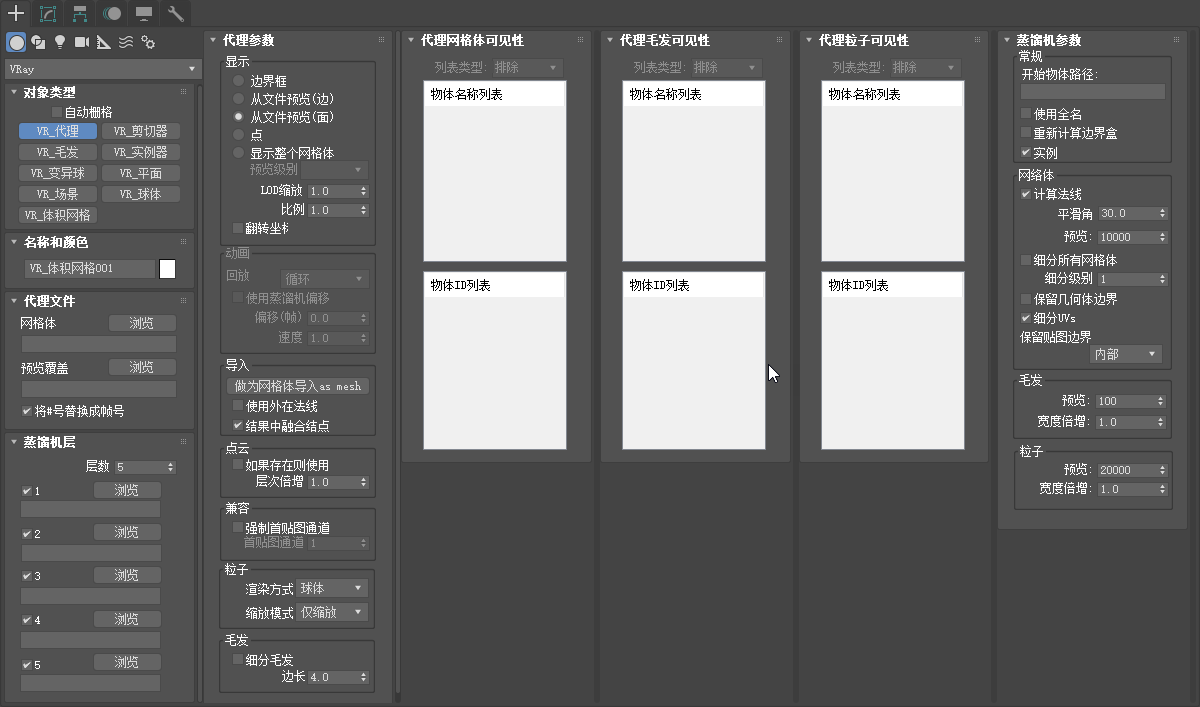
Task: Select the Space Warps category icon
Action: click(x=126, y=42)
